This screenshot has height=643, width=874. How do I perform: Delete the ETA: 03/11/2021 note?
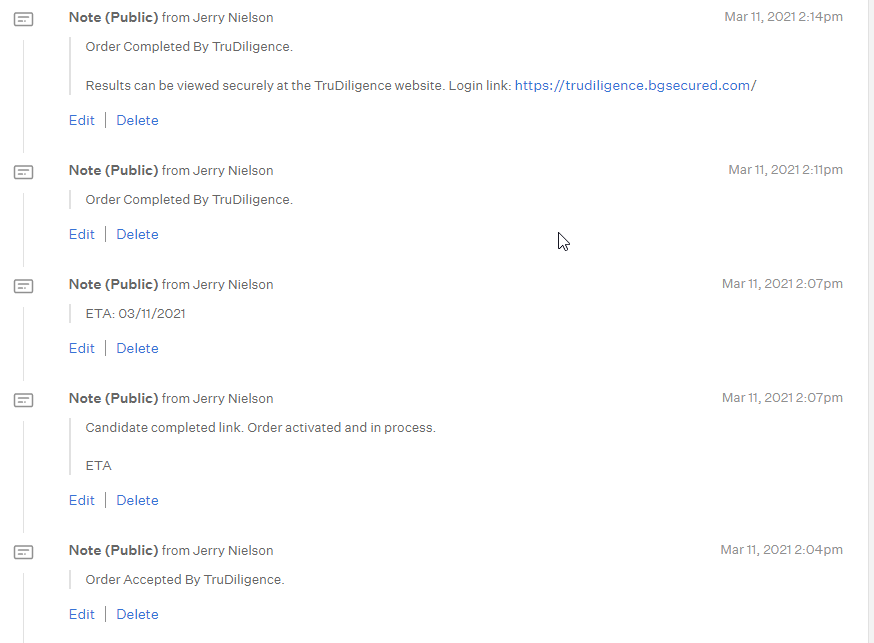pos(137,348)
